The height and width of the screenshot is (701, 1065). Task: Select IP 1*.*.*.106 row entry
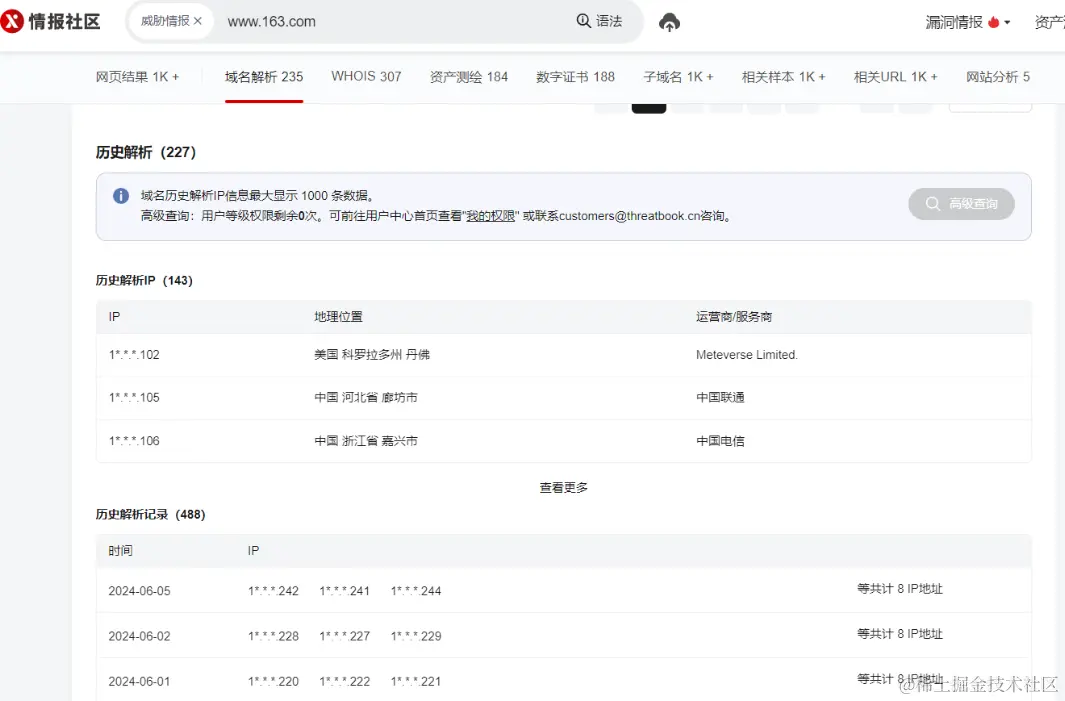(134, 441)
